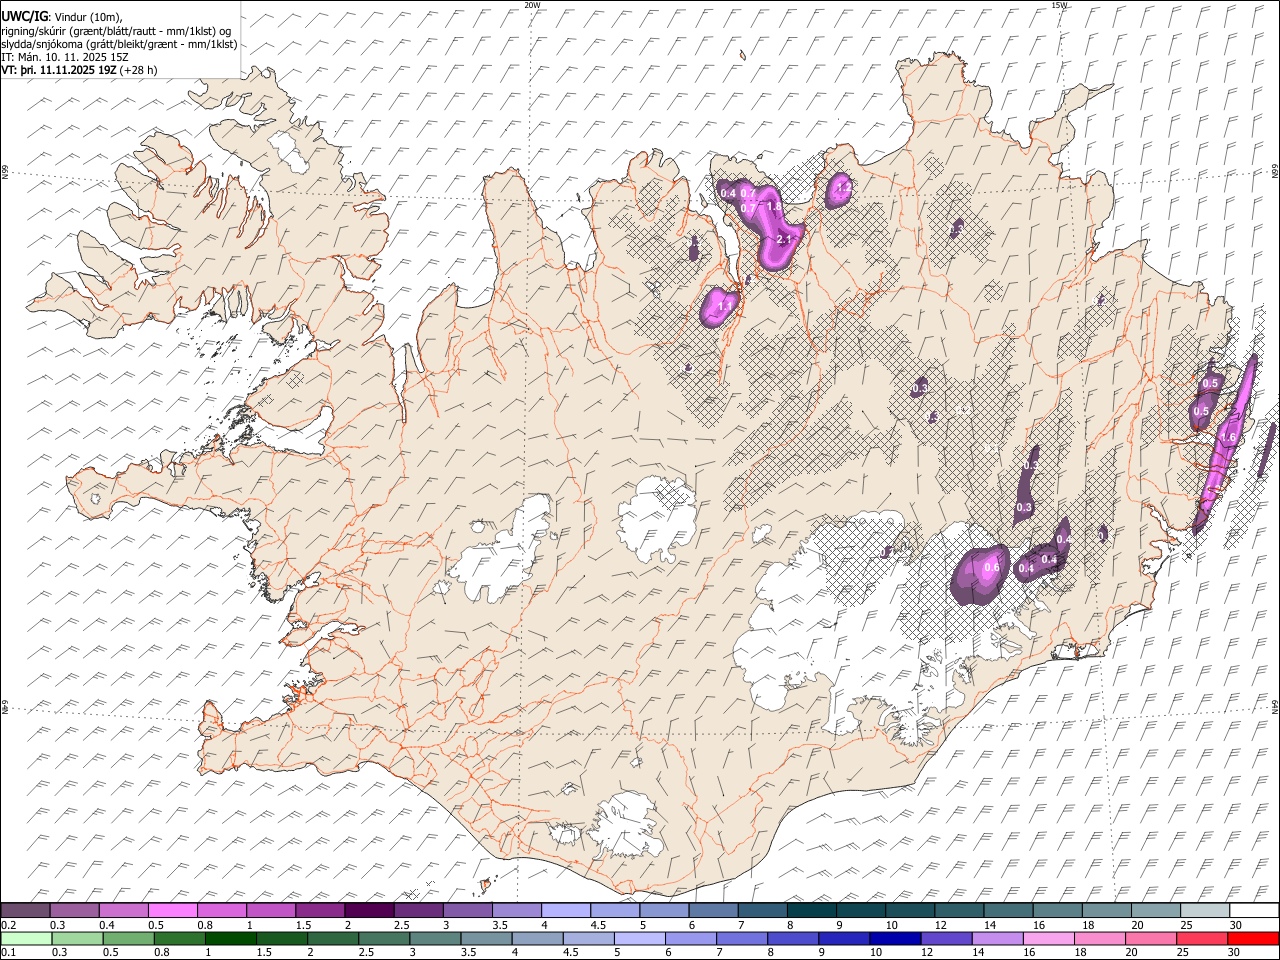Click the 0.6 precipitation value on the map
Screen dimensions: 1280x960
click(991, 568)
